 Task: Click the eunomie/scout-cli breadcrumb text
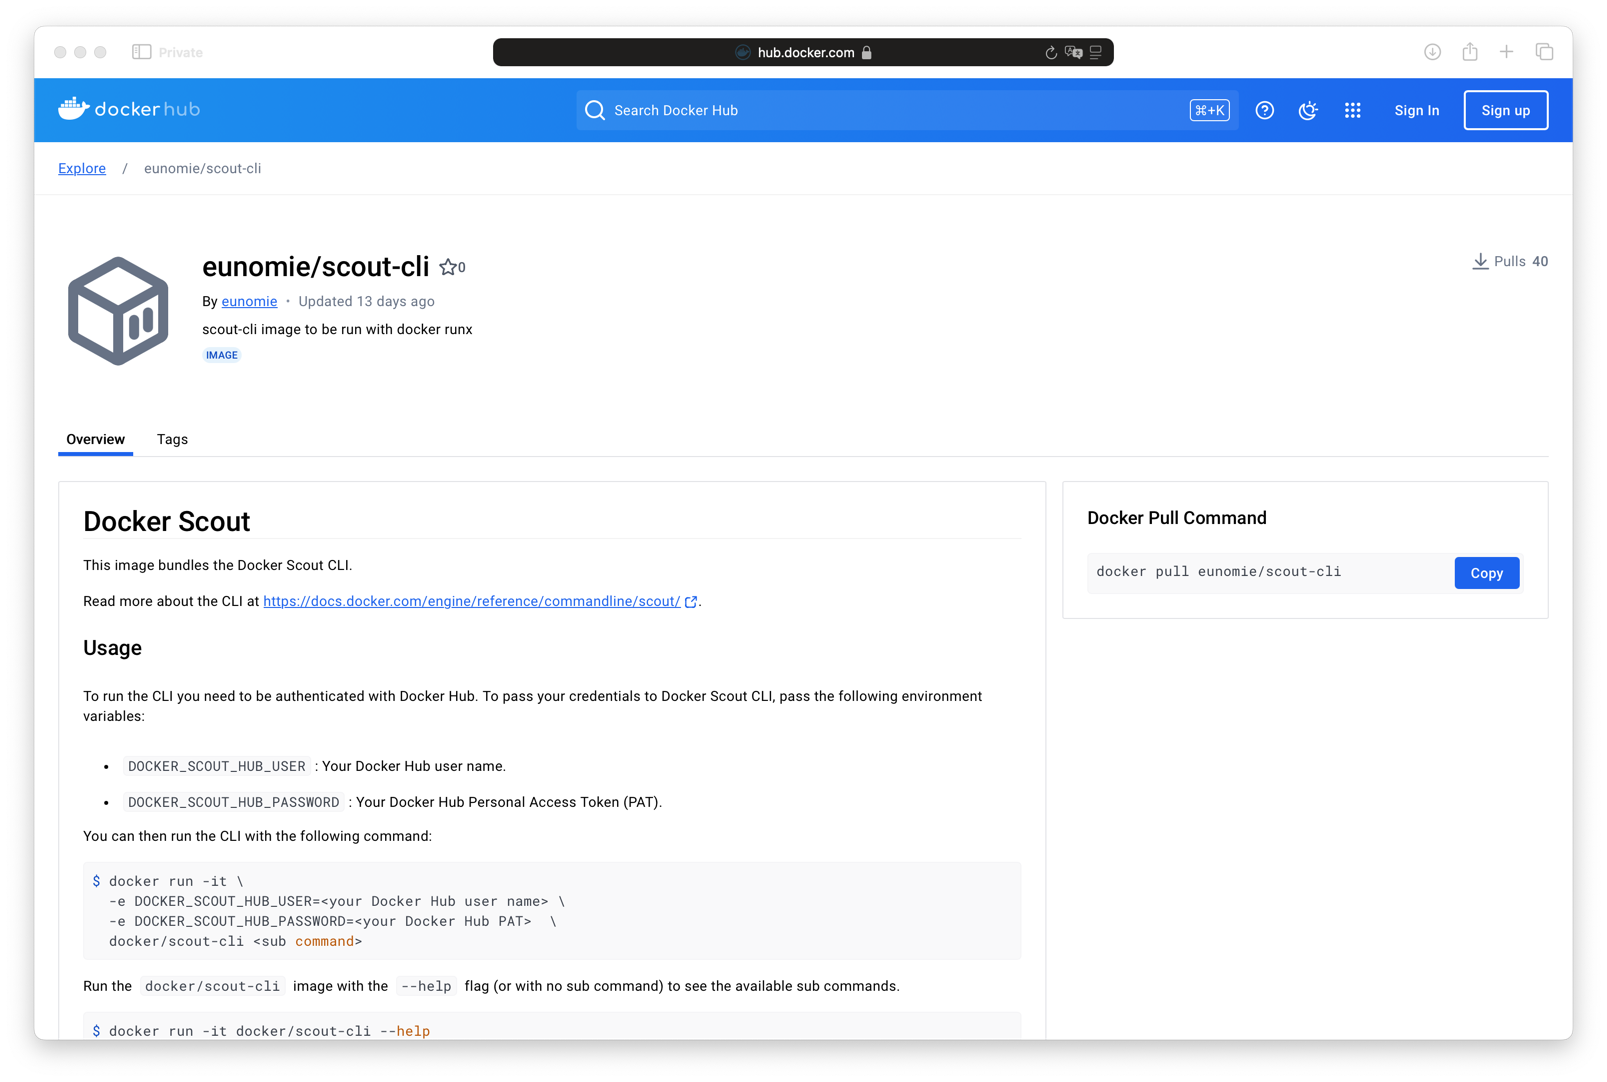[203, 168]
